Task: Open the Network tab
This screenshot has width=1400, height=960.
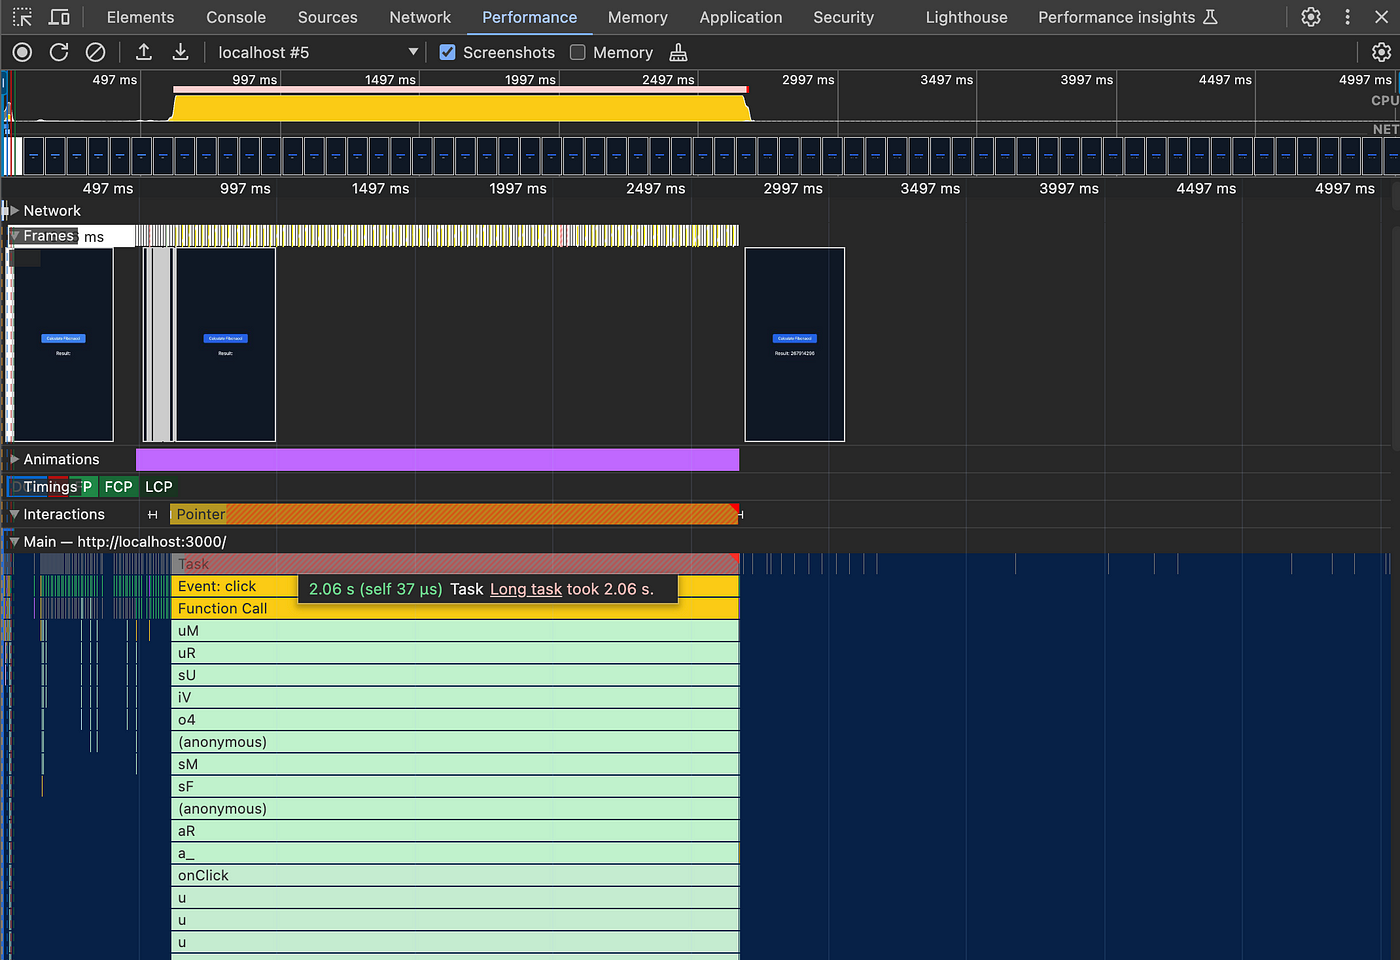Action: point(420,17)
